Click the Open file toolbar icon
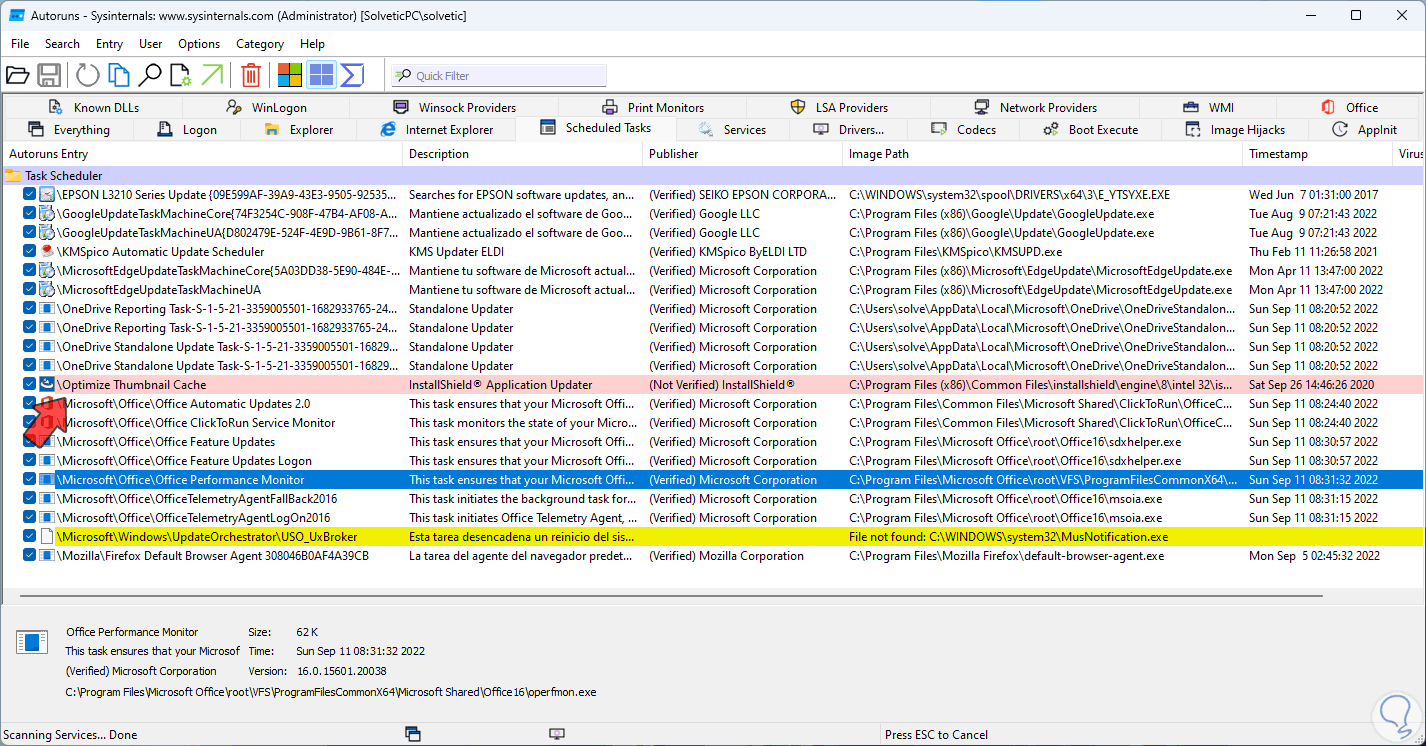1426x746 pixels. point(17,75)
